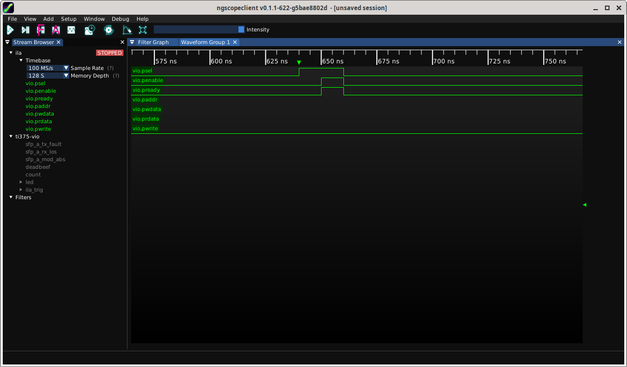This screenshot has width=627, height=367.
Task: Open the Stream Browser dock options triangle
Action: (7, 42)
